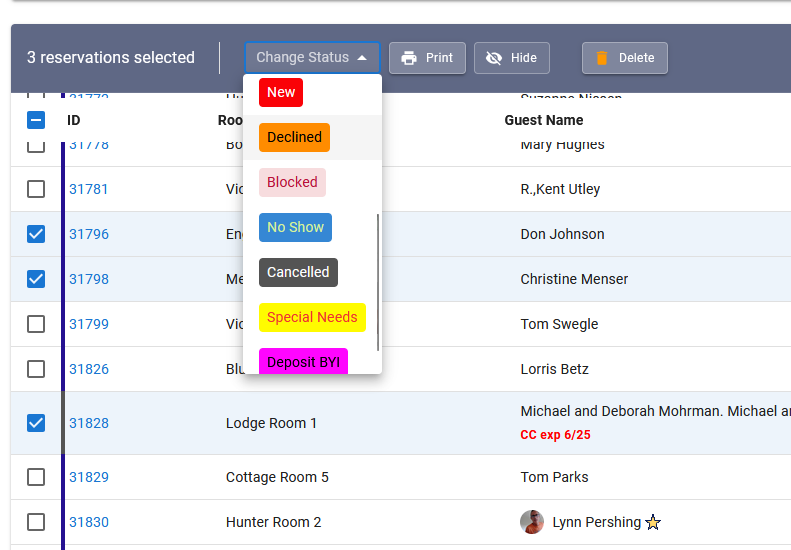Pick the No Show status
Screen dimensions: 791x550
tap(295, 227)
